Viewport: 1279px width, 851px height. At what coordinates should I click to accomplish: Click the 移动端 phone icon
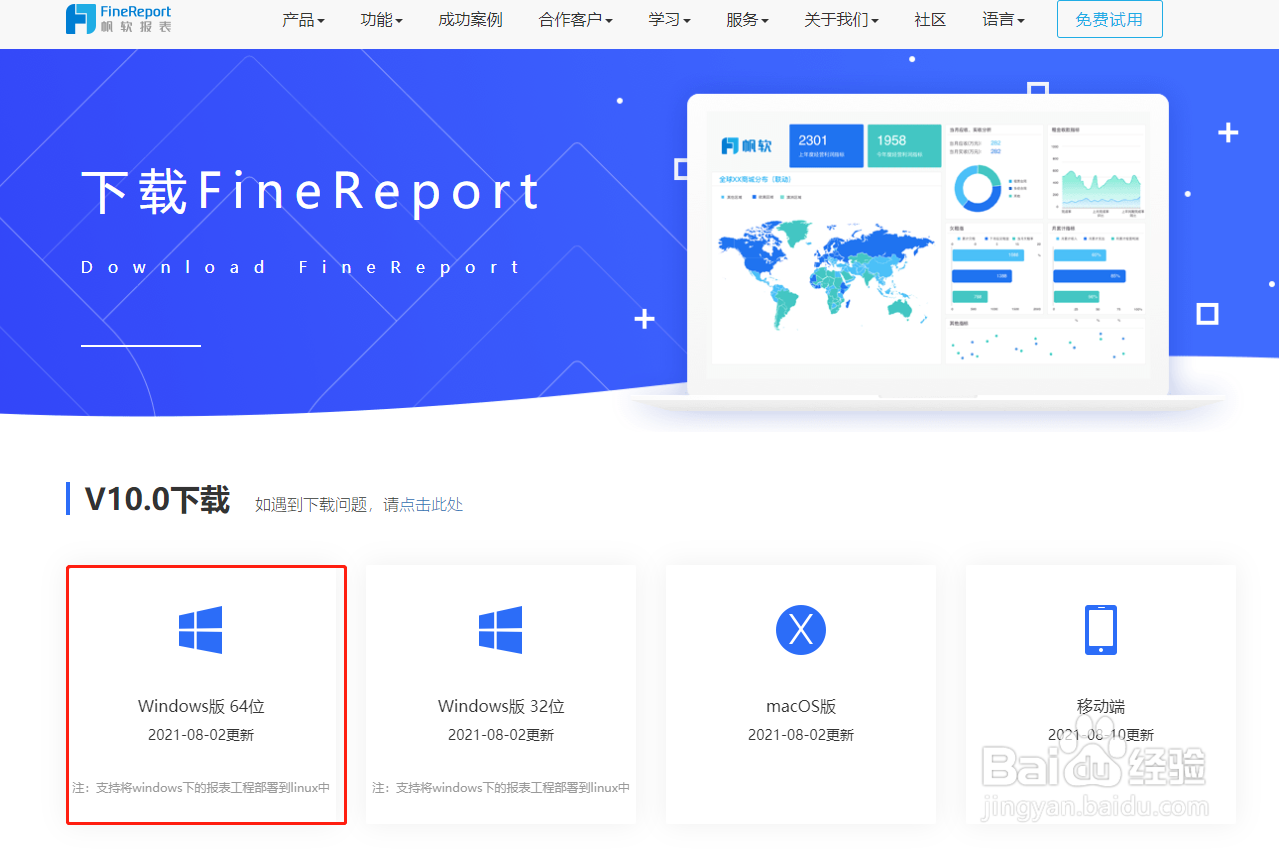(1101, 630)
